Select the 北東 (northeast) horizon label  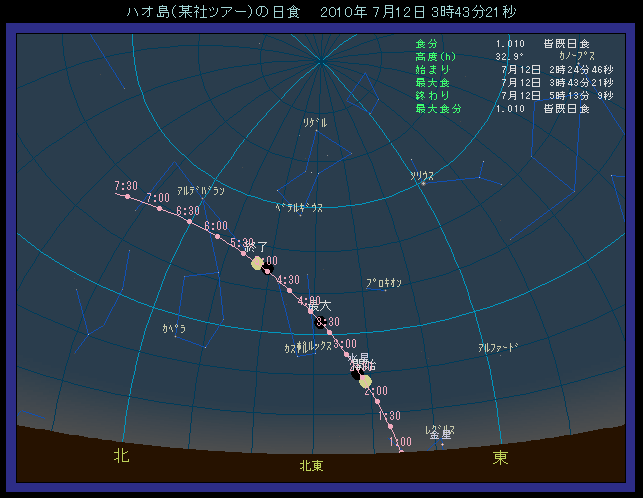pyautogui.click(x=311, y=466)
